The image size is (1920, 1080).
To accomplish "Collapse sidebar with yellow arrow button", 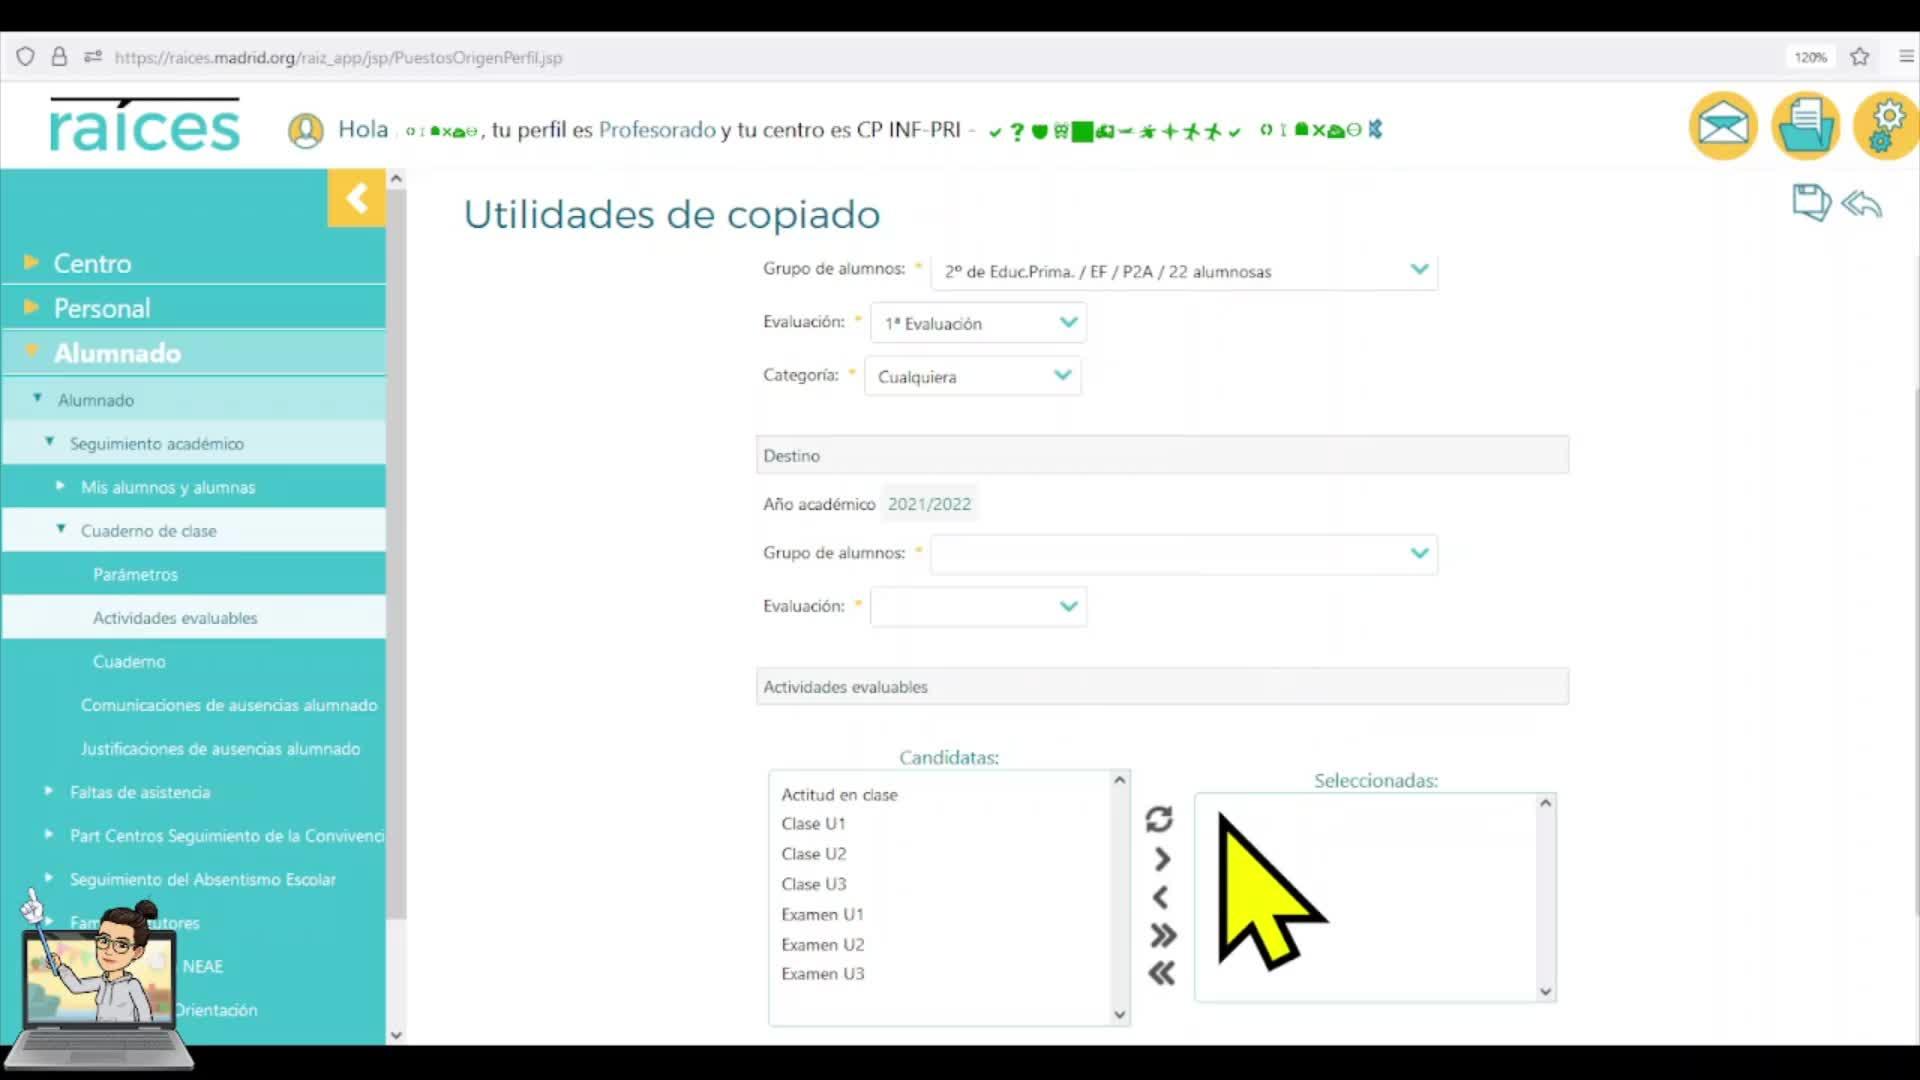I will tap(356, 198).
